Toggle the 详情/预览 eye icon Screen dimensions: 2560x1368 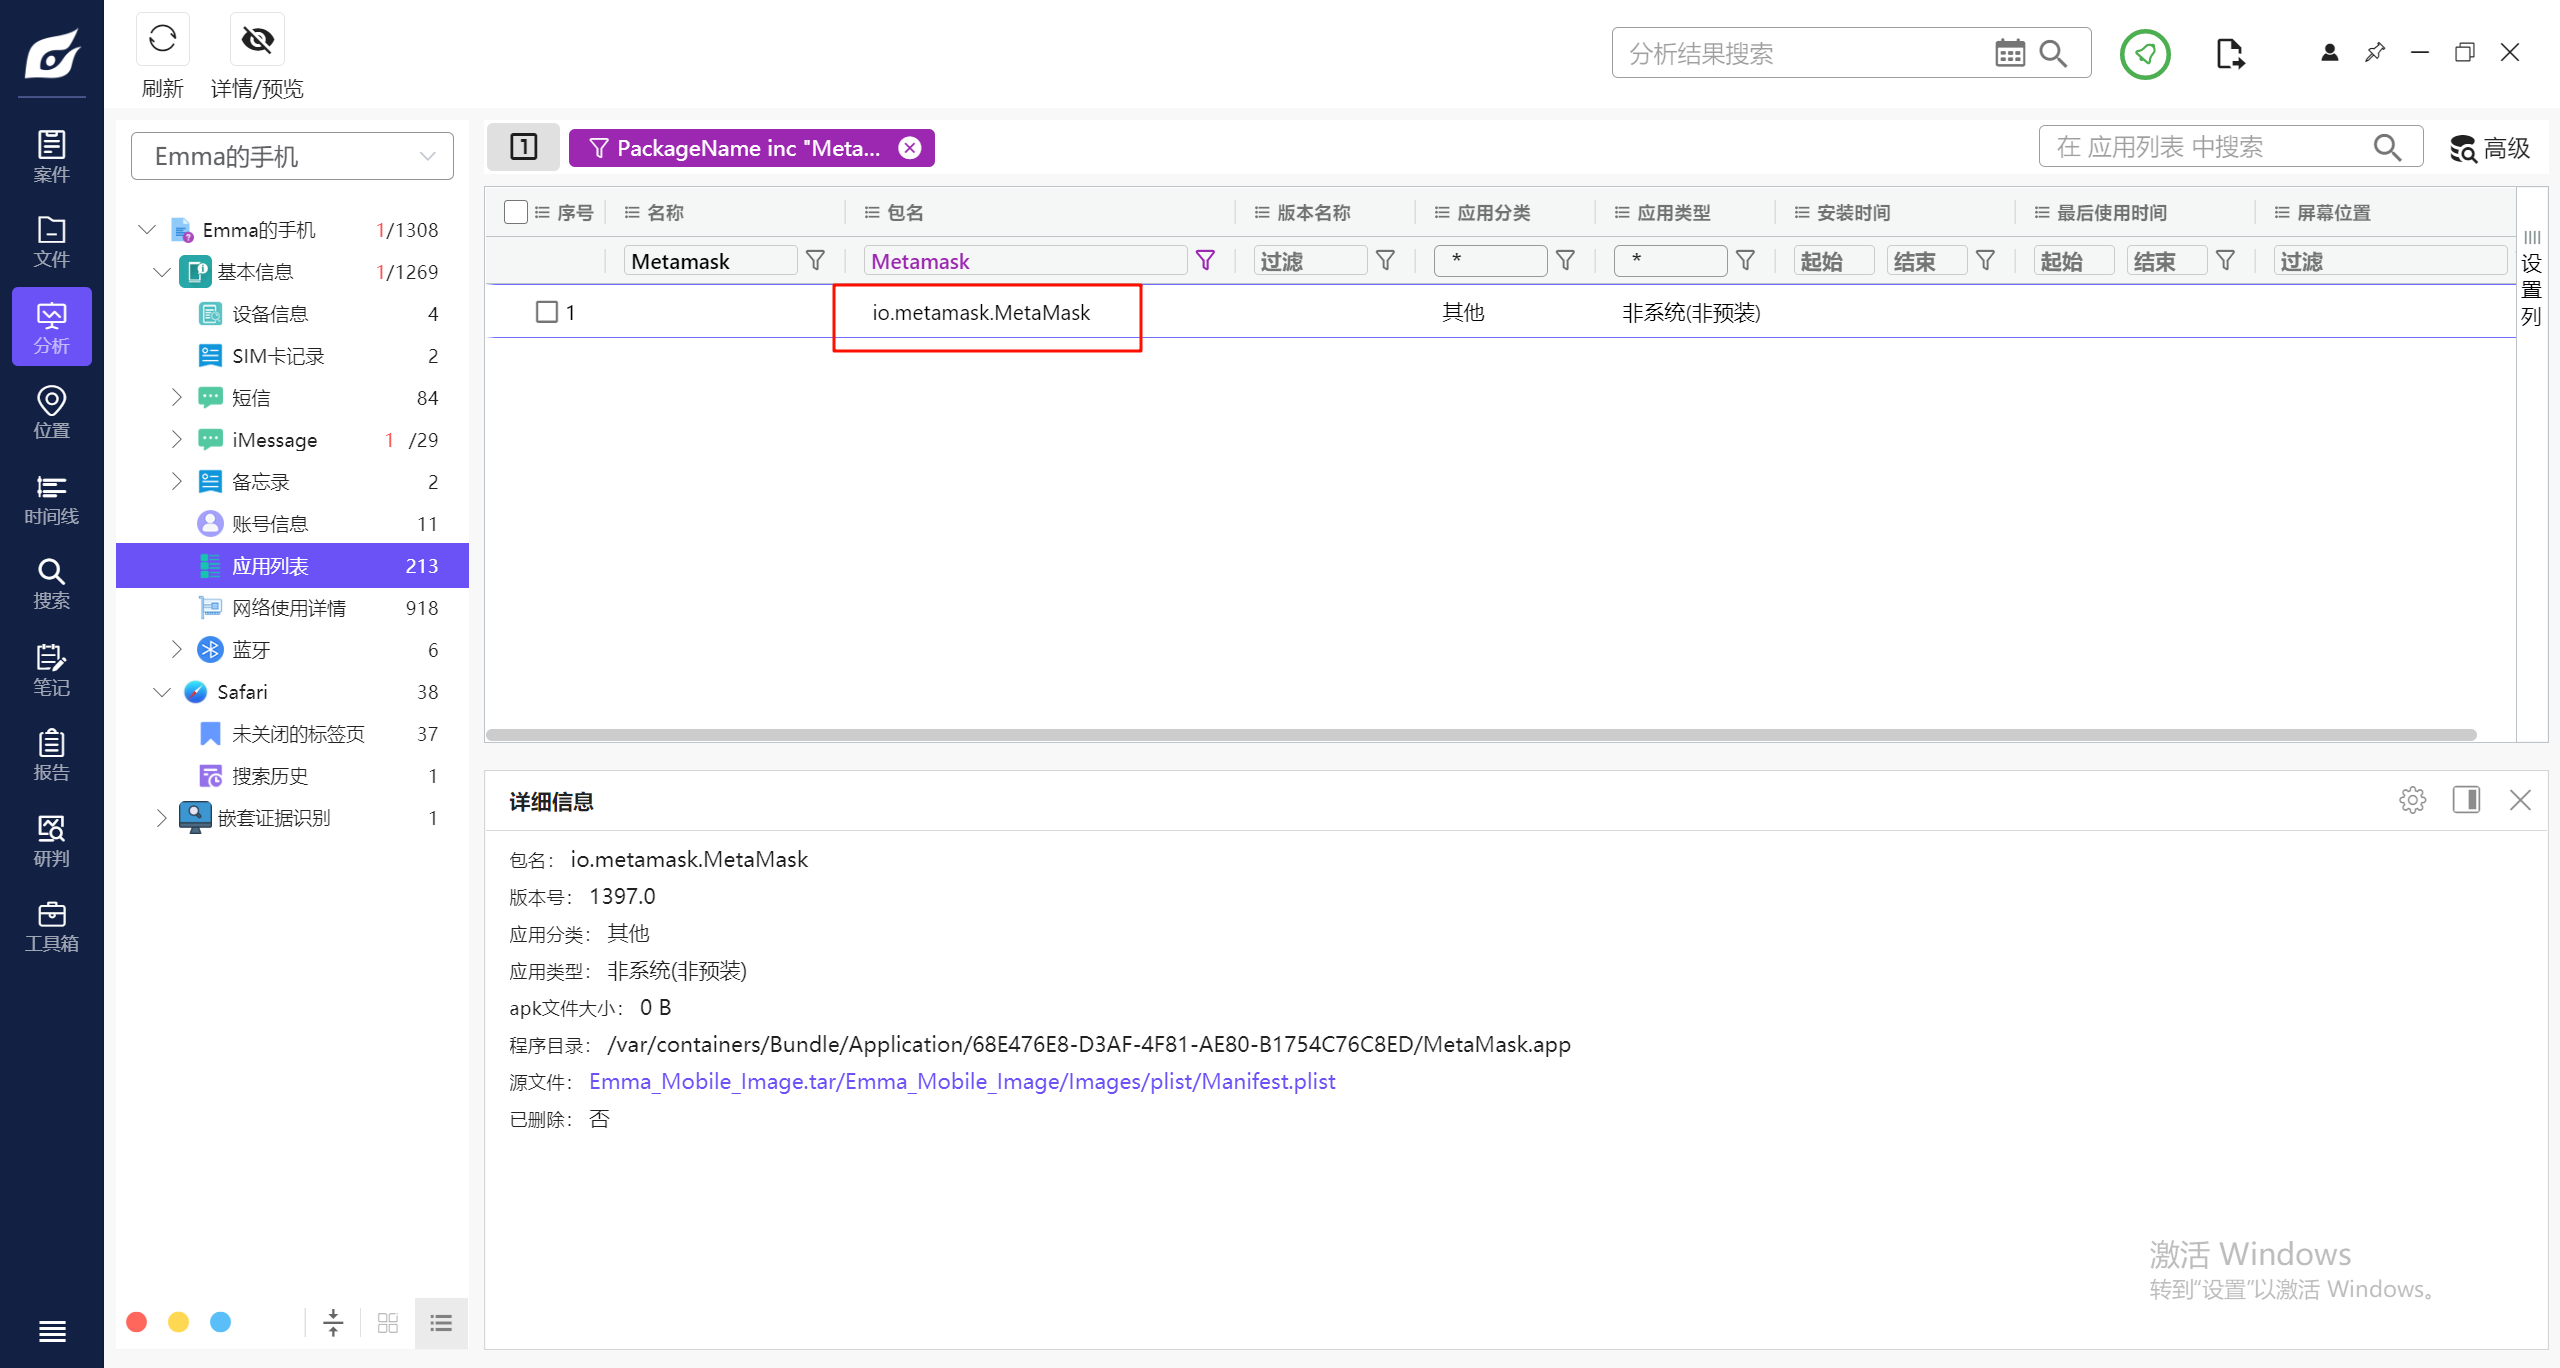[257, 40]
